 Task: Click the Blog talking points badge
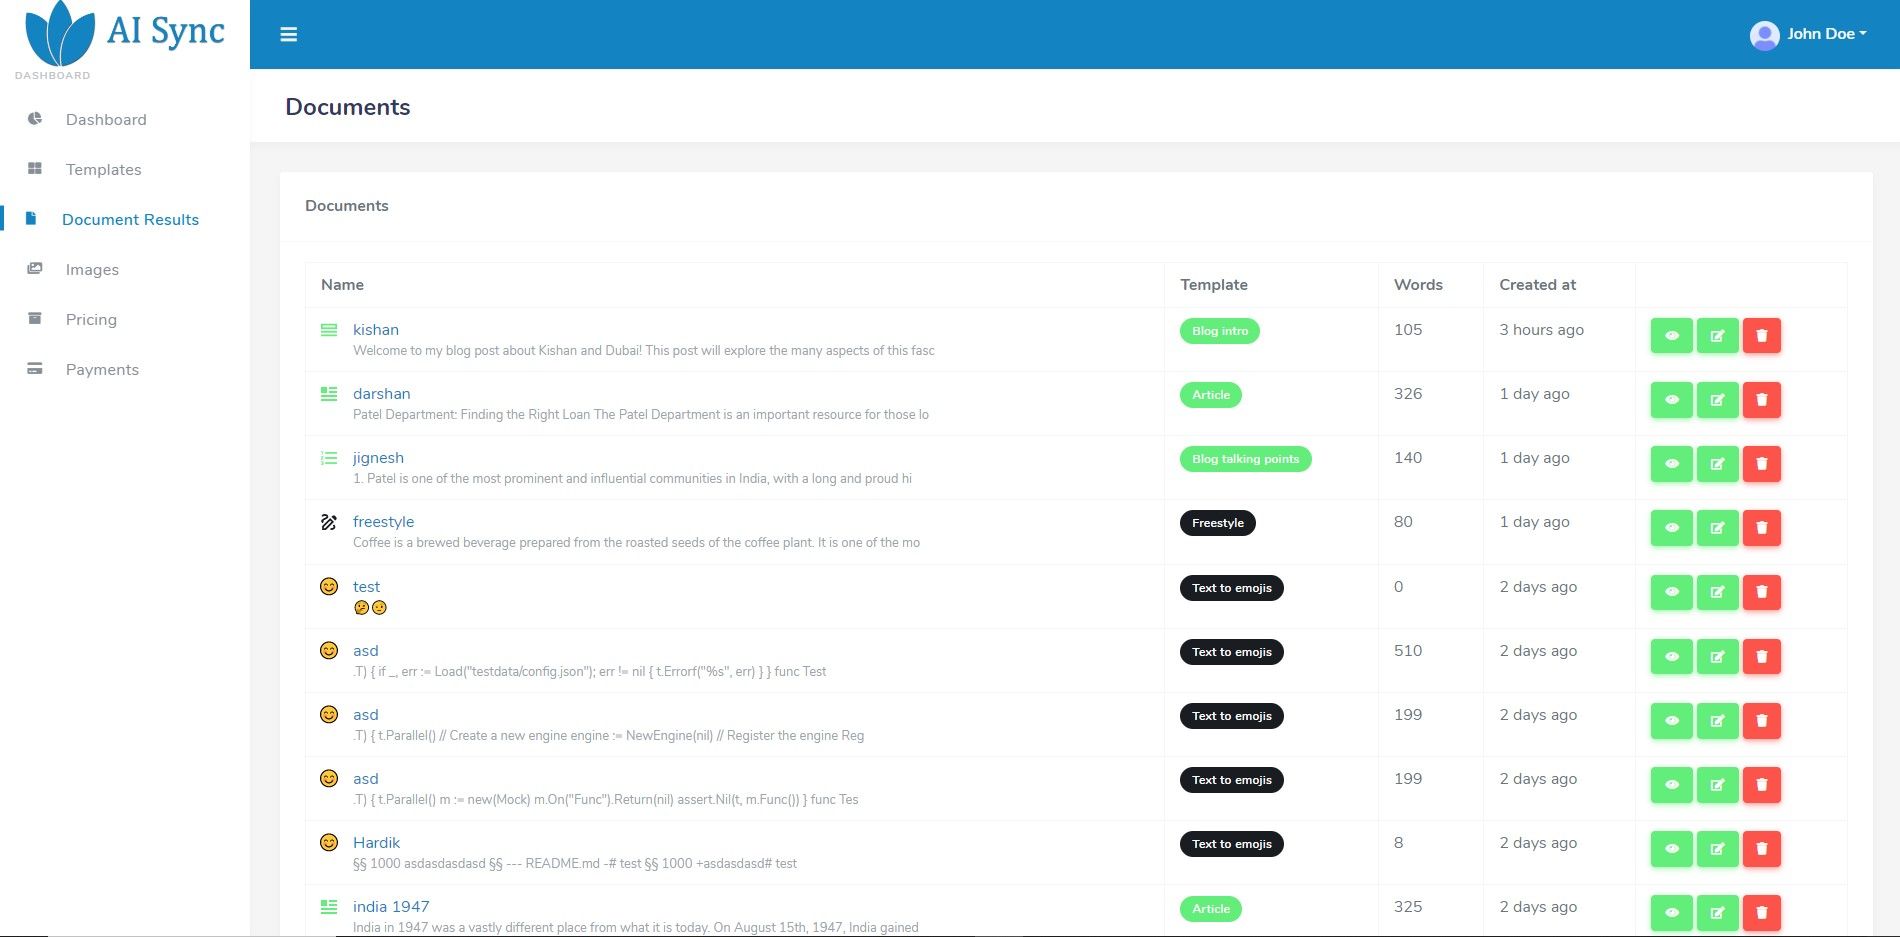(x=1245, y=459)
